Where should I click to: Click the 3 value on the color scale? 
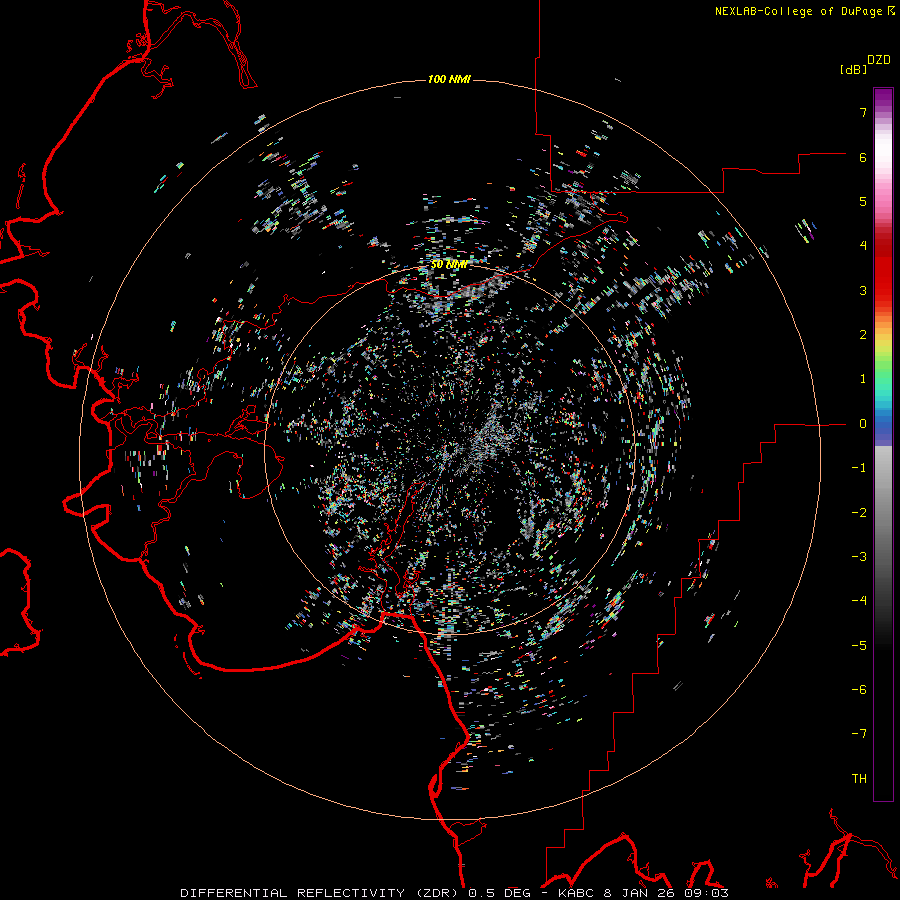(x=863, y=290)
